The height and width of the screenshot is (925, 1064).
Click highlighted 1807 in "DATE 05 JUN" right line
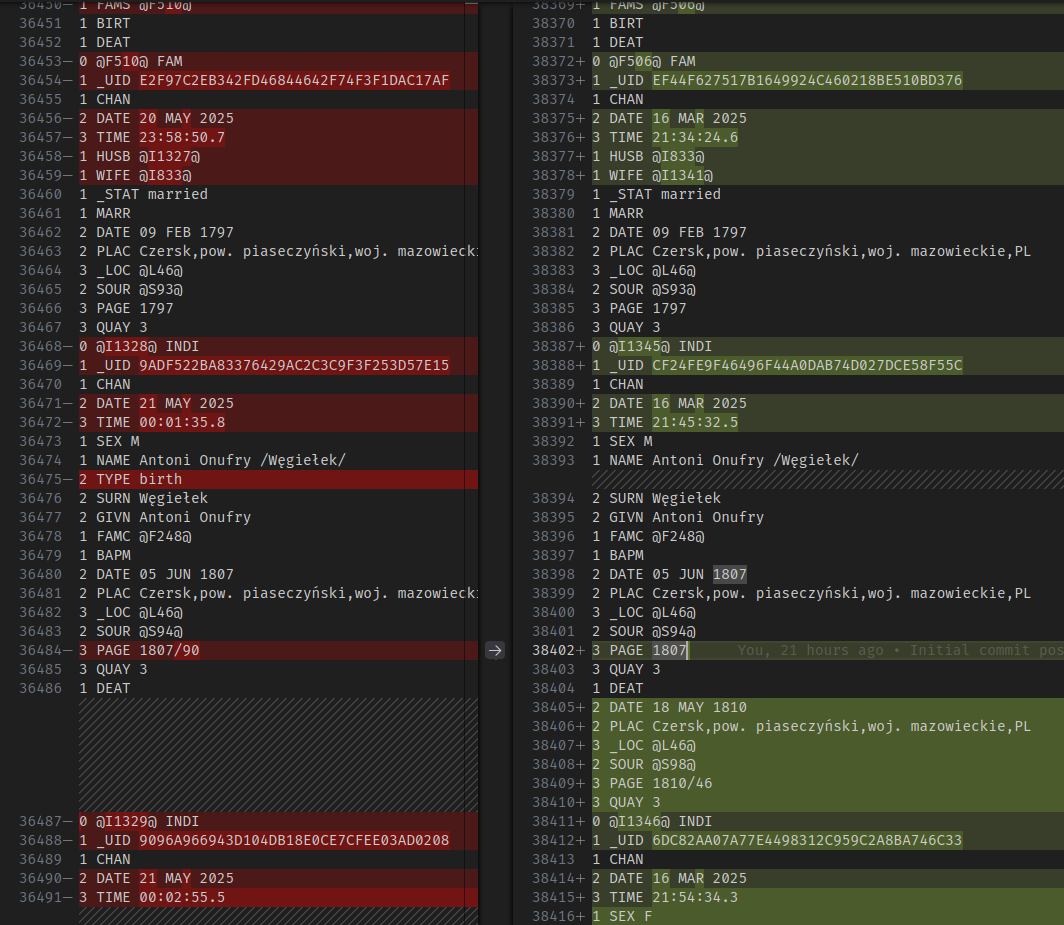729,574
